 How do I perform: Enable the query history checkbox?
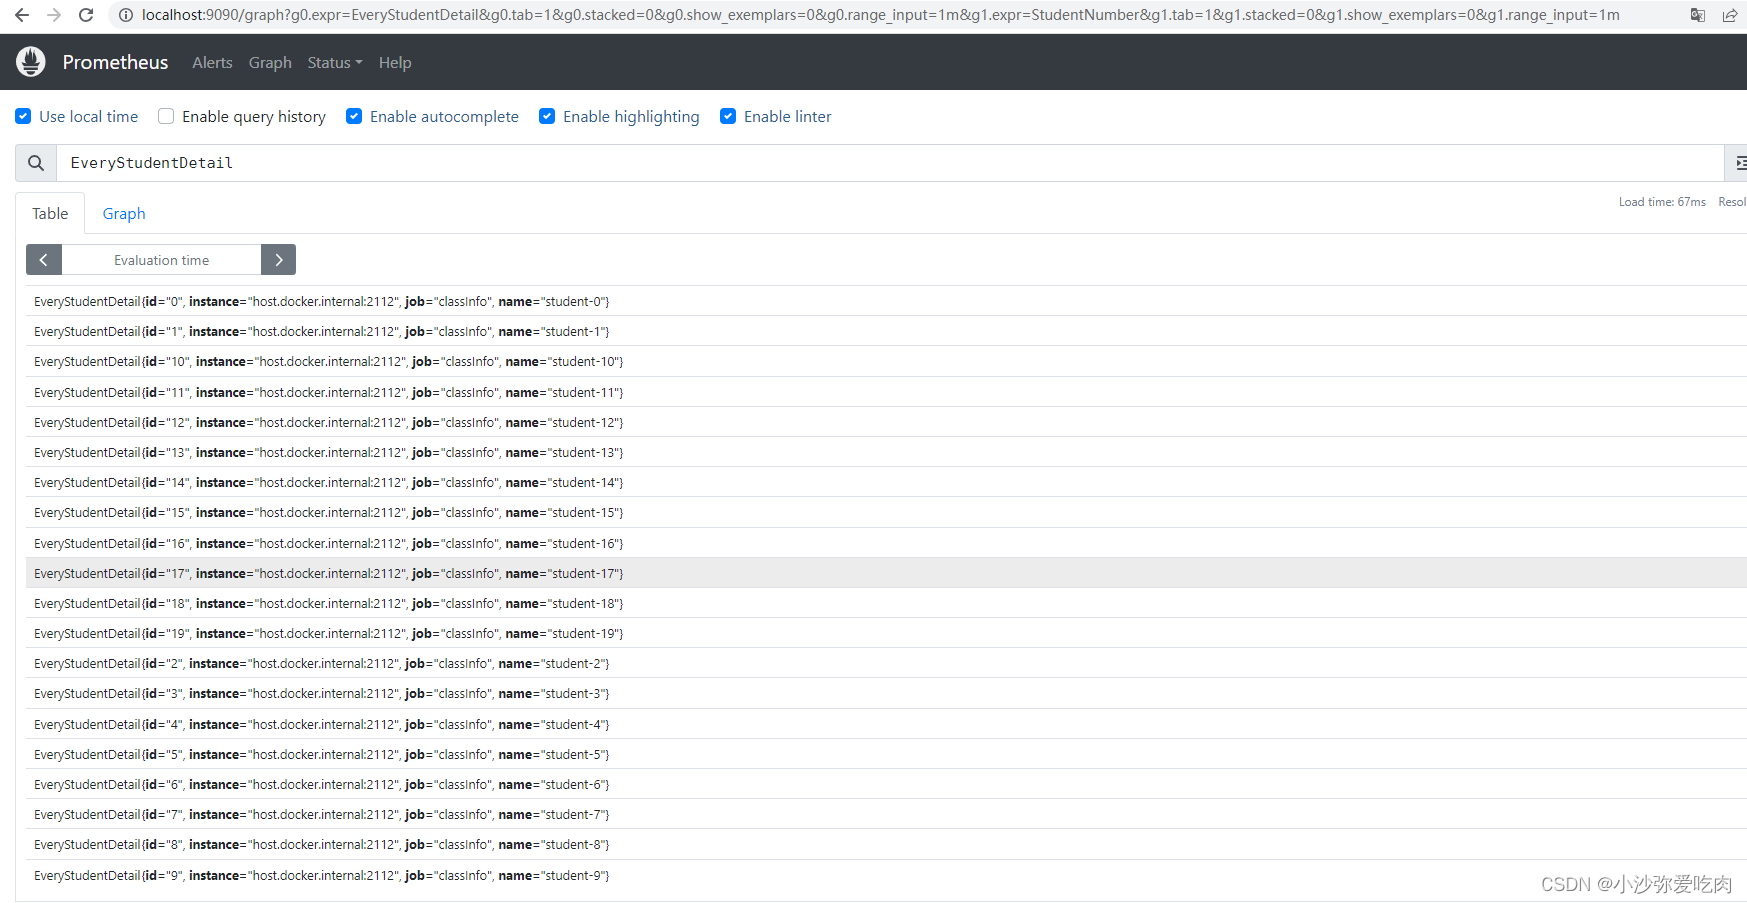(166, 116)
